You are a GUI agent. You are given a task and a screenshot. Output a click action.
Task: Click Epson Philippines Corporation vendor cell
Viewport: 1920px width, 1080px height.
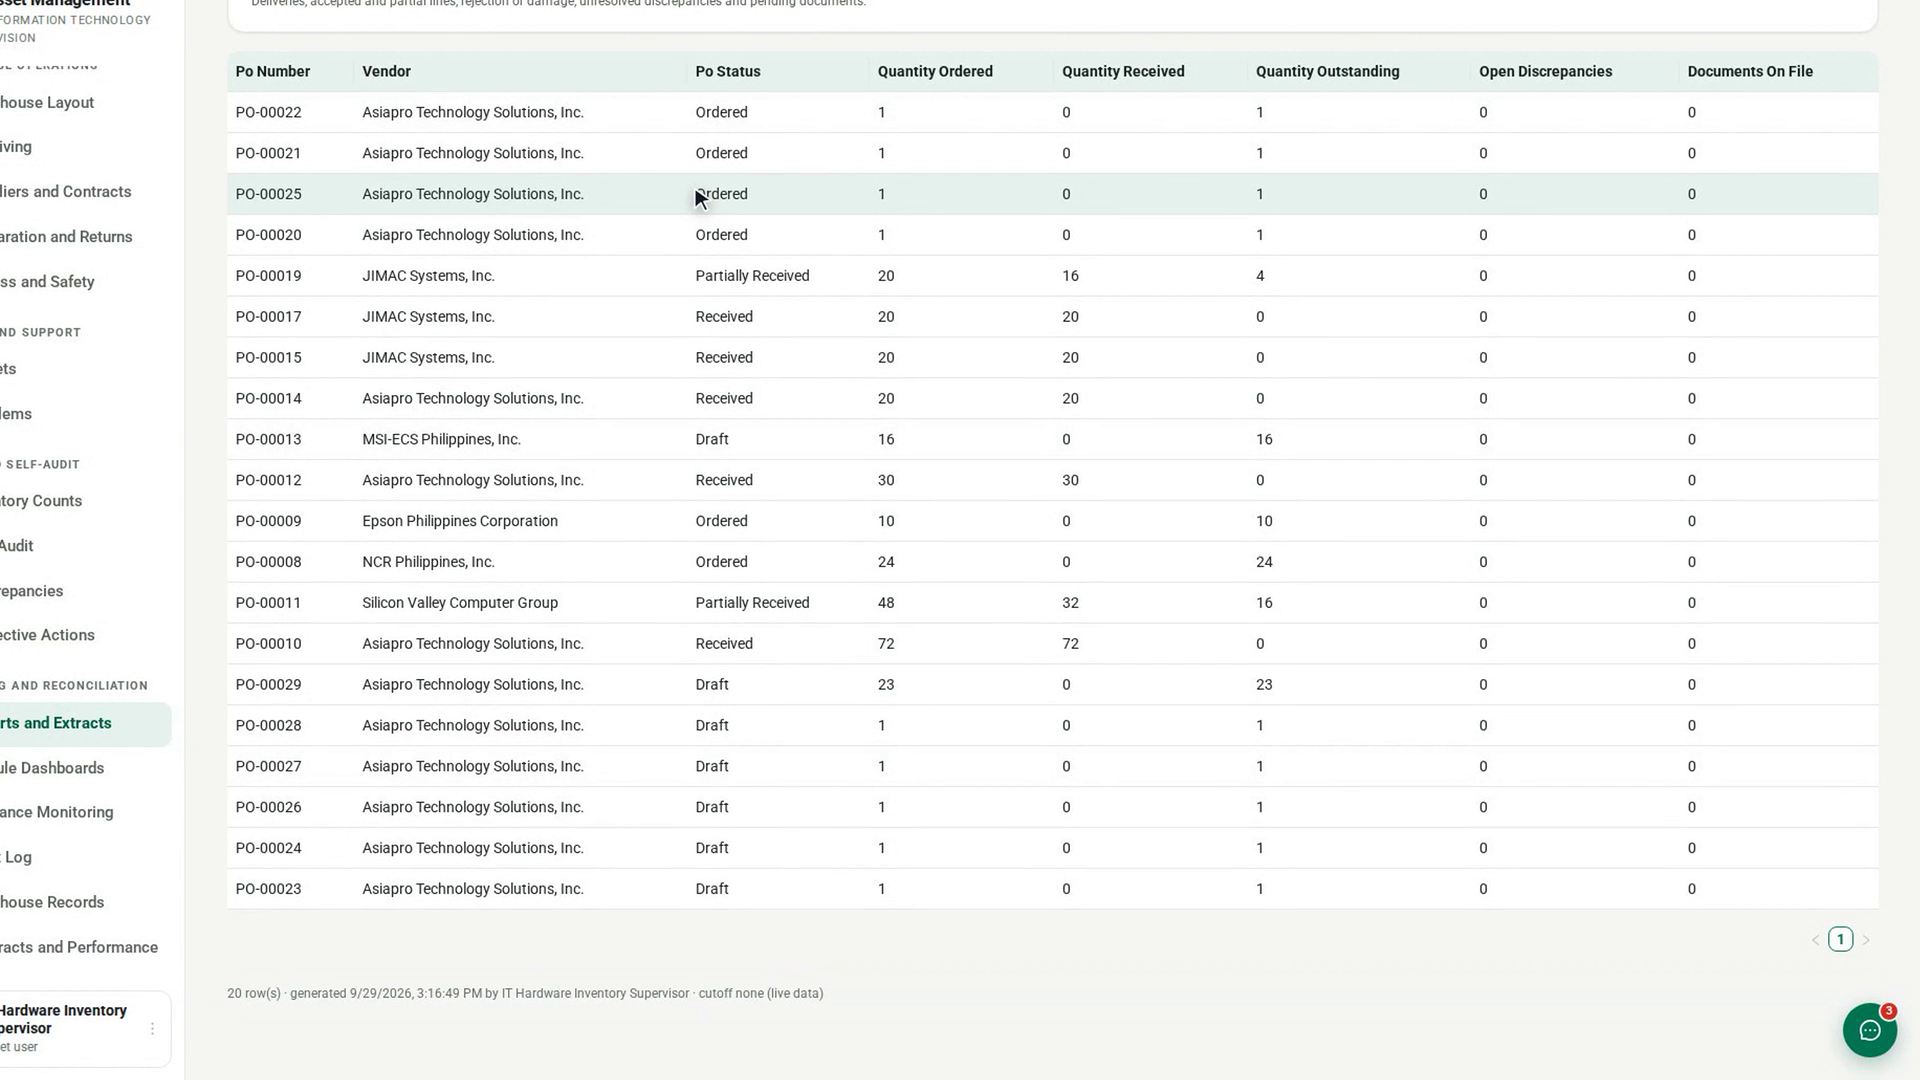click(460, 522)
